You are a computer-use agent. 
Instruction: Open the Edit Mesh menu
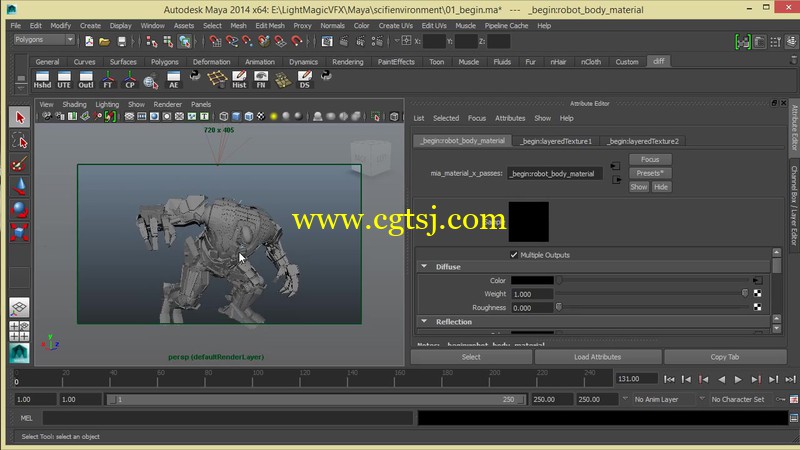[x=270, y=26]
